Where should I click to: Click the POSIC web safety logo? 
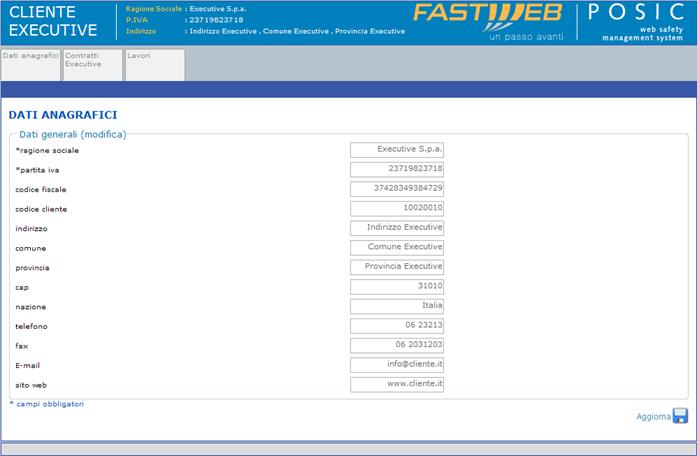point(636,23)
